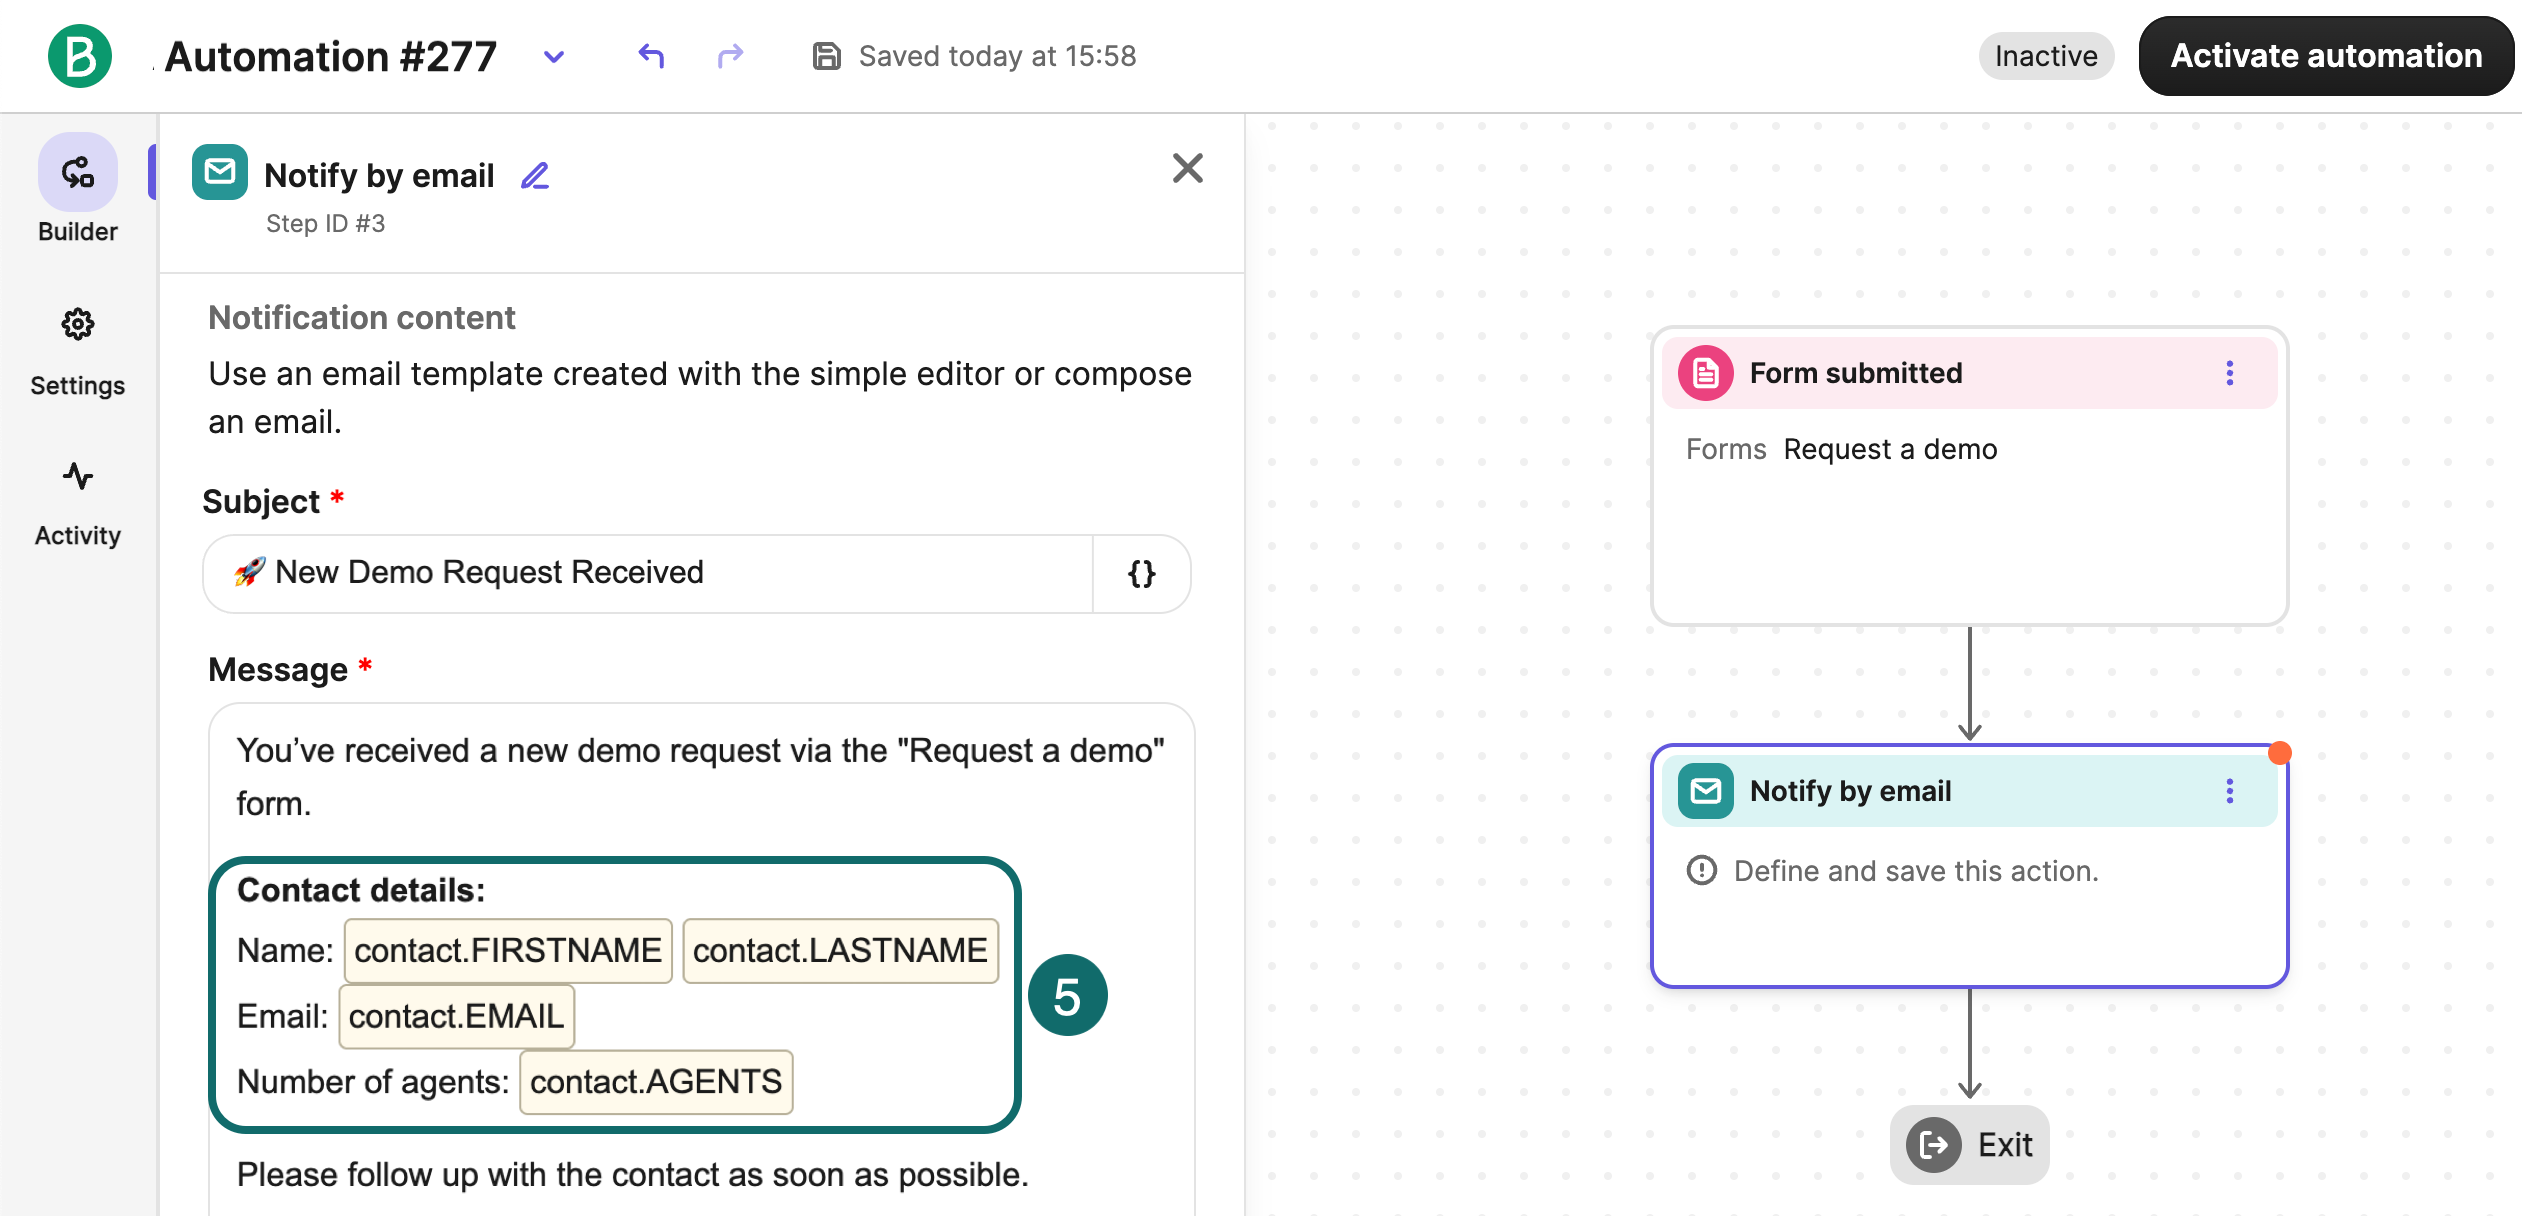Click into the Subject input field
This screenshot has width=2522, height=1216.
tap(648, 573)
